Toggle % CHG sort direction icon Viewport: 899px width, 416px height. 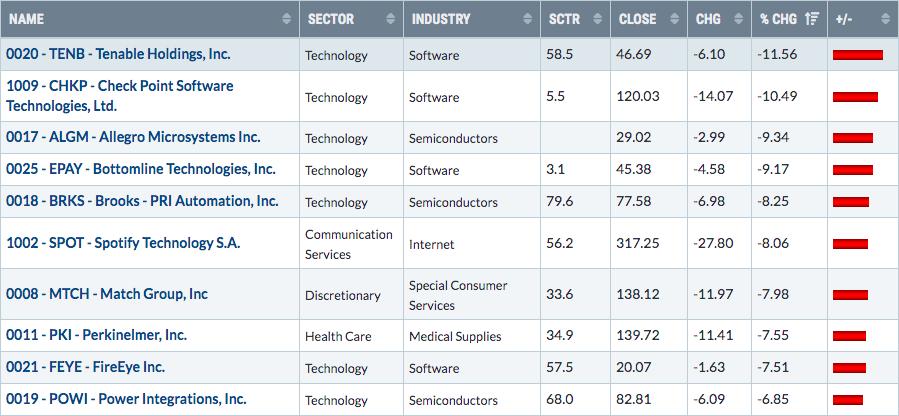click(x=811, y=18)
